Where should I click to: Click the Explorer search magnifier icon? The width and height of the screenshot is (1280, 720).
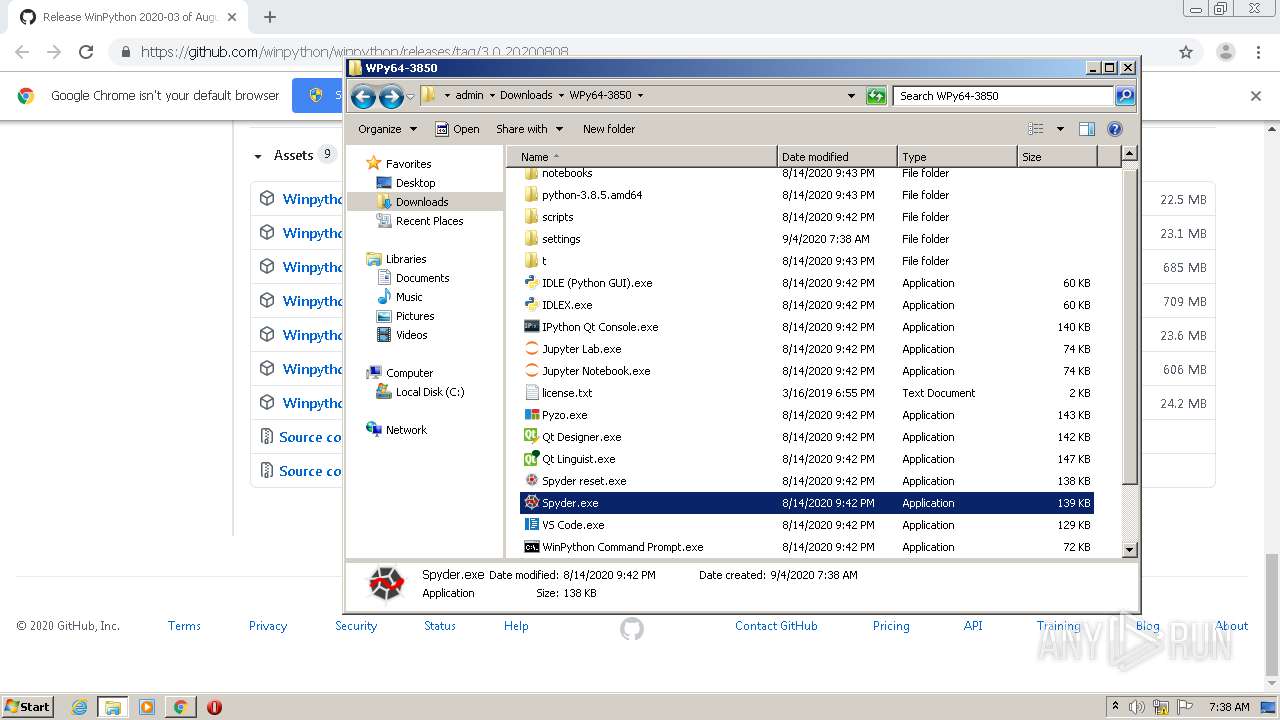1125,96
